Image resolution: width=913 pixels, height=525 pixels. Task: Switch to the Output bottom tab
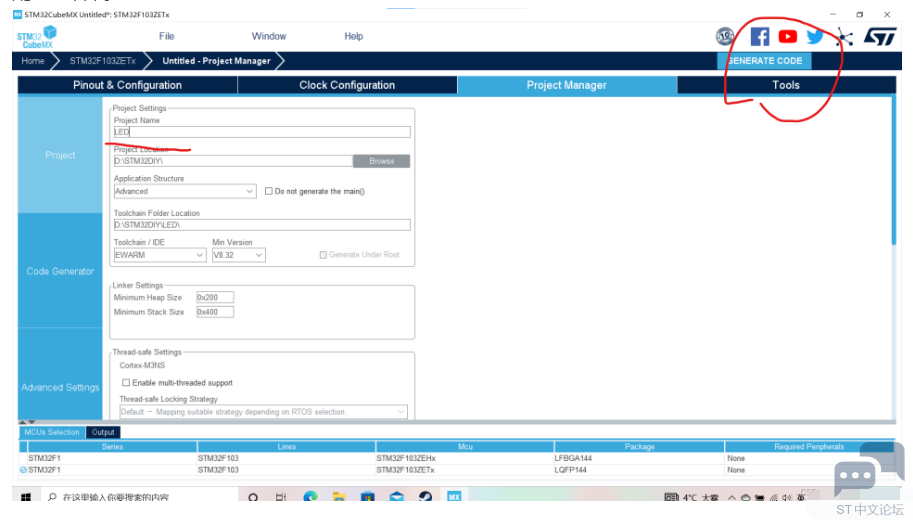click(103, 432)
